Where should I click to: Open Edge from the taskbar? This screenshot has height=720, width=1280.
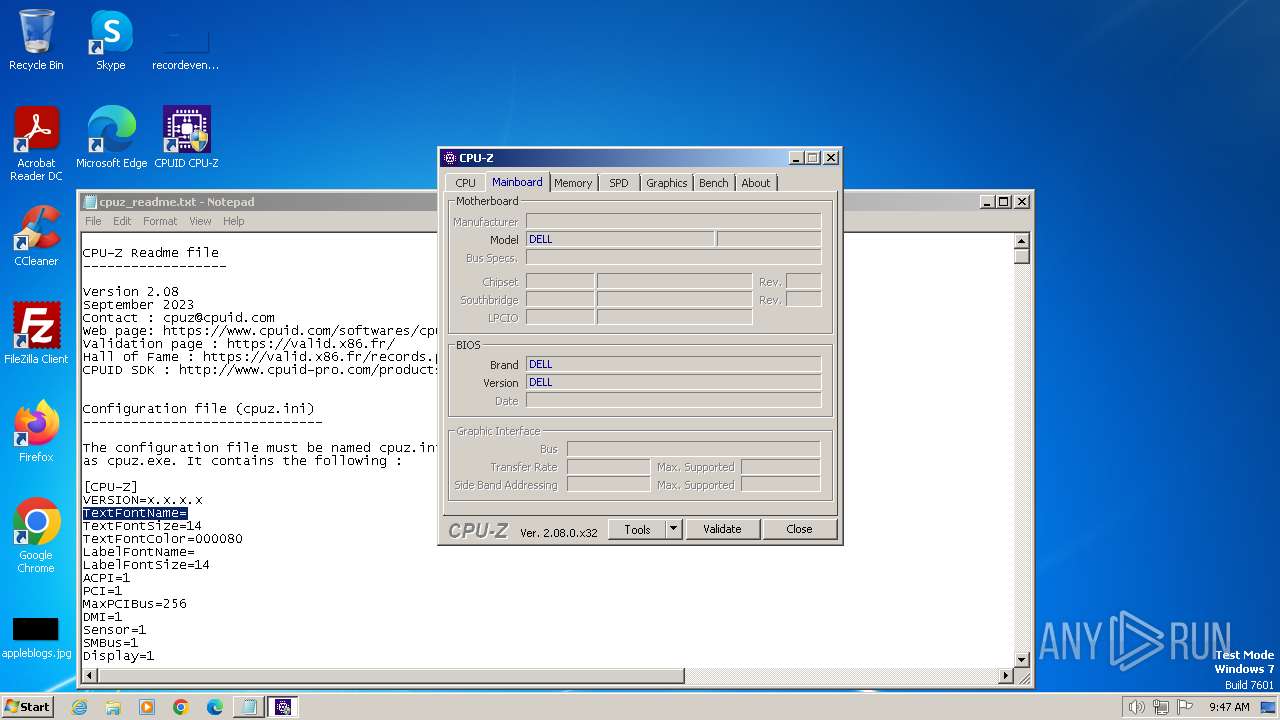pyautogui.click(x=215, y=707)
